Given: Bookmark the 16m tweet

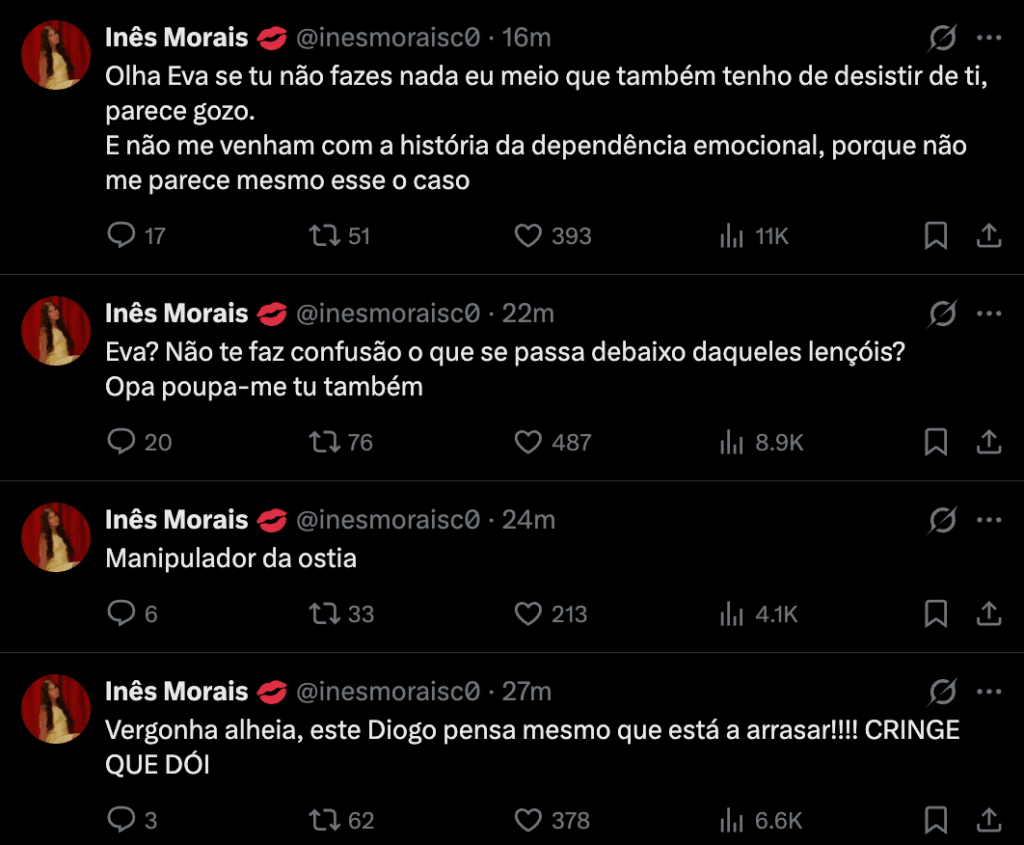Looking at the screenshot, I should pos(935,236).
